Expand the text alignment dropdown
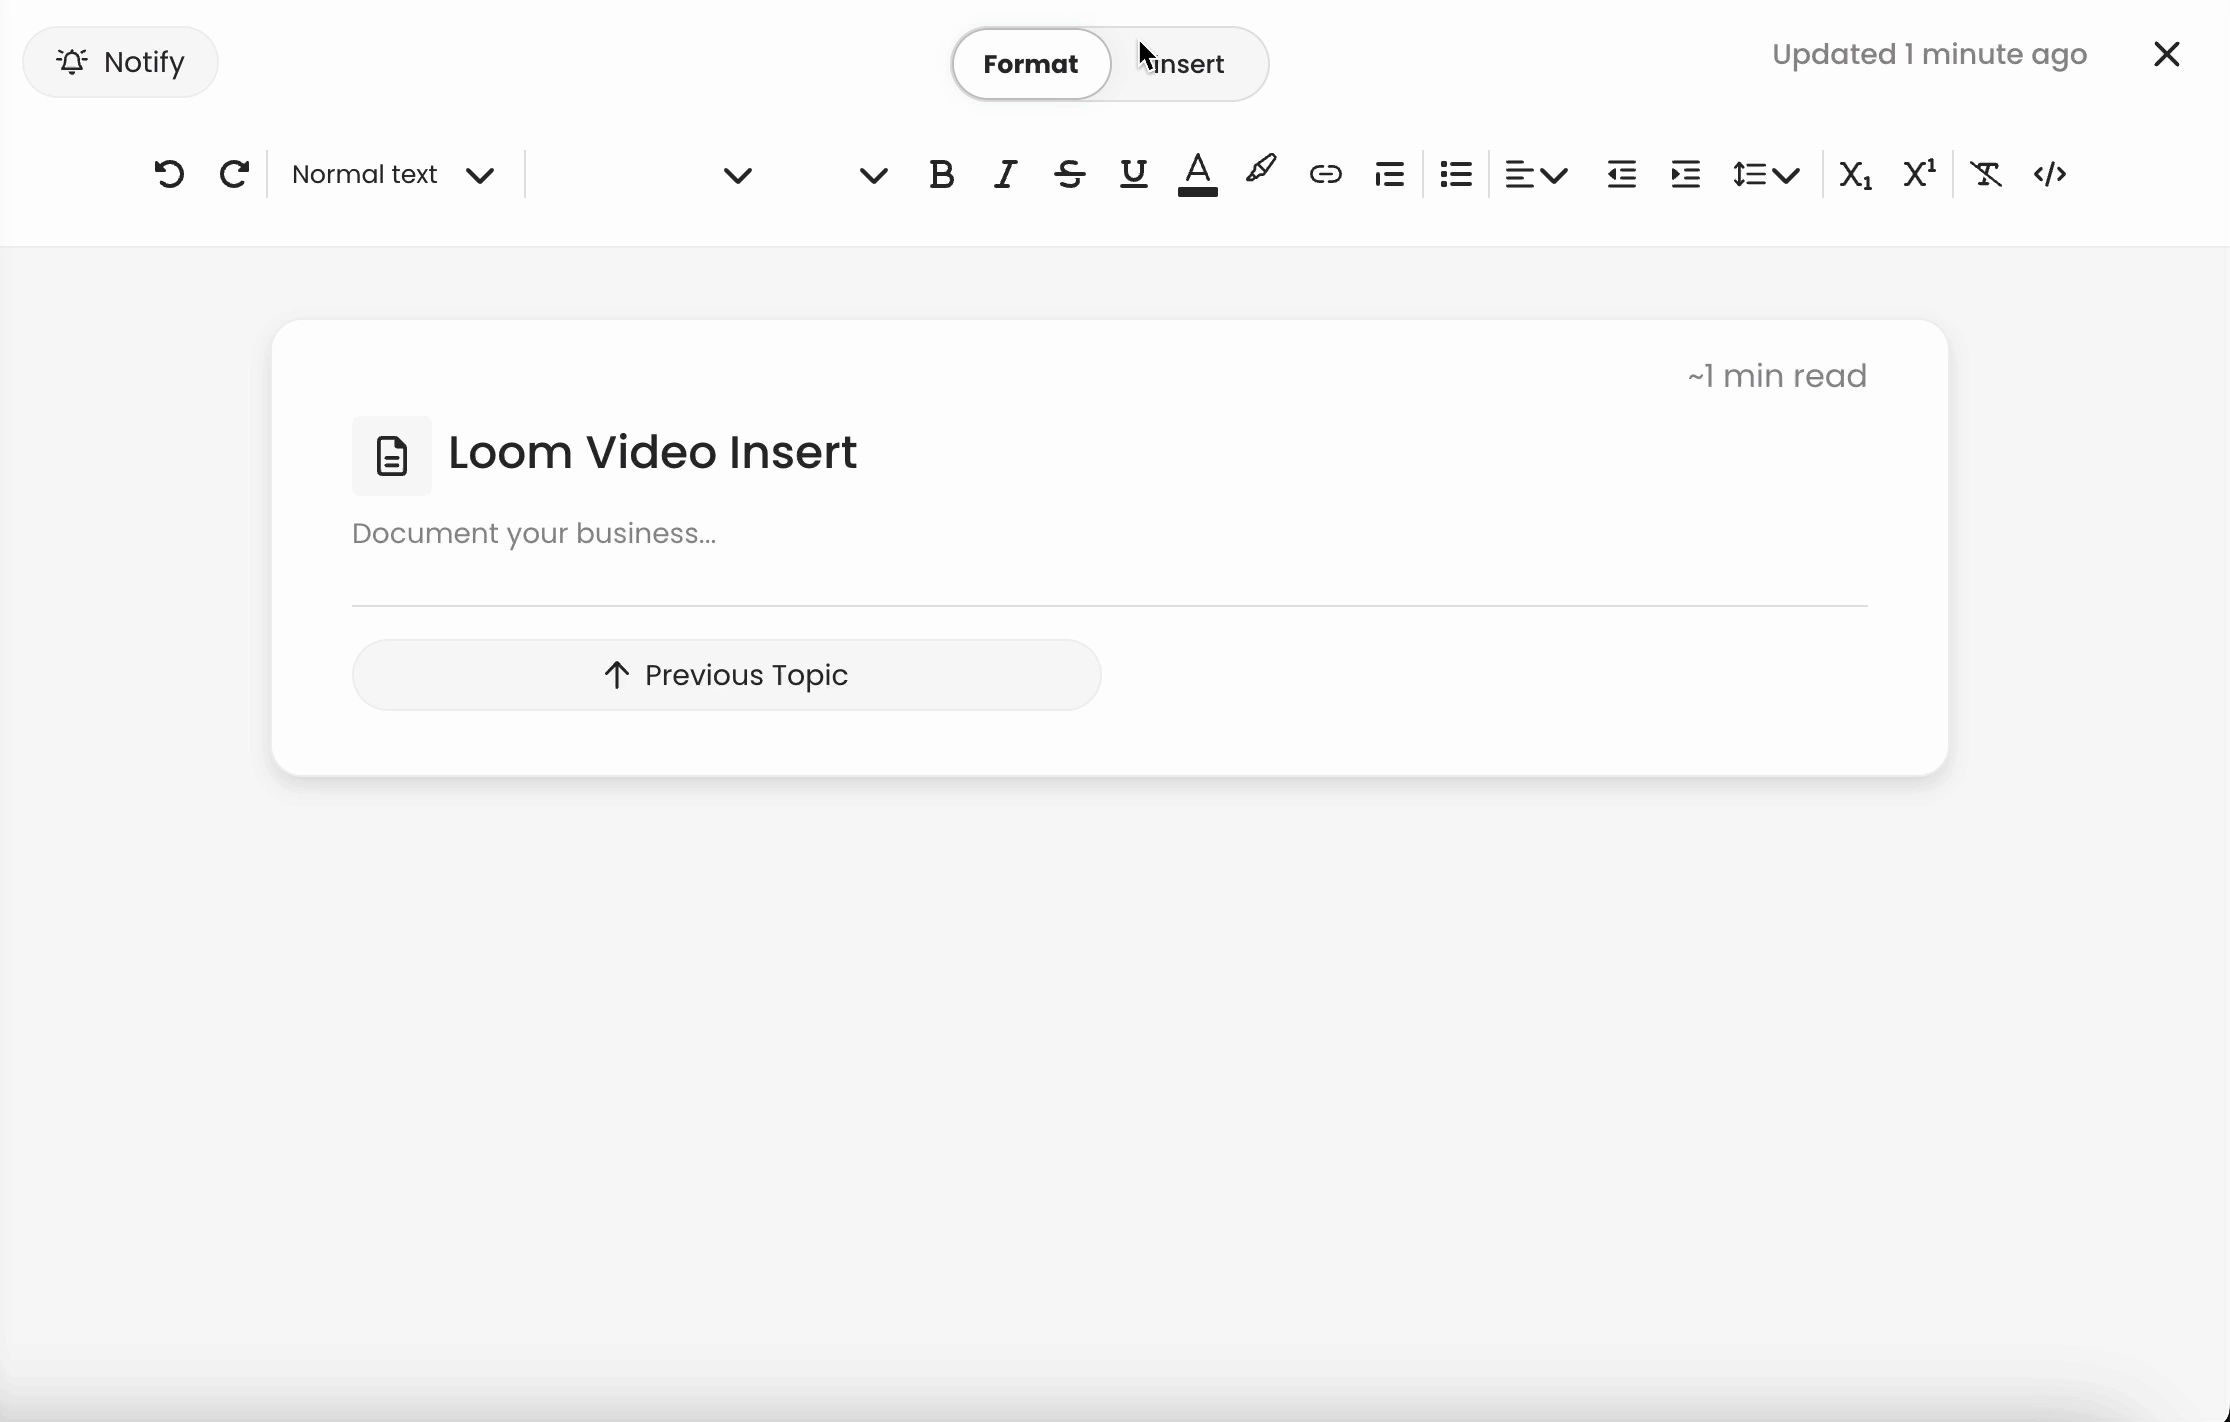2230x1422 pixels. click(1536, 174)
